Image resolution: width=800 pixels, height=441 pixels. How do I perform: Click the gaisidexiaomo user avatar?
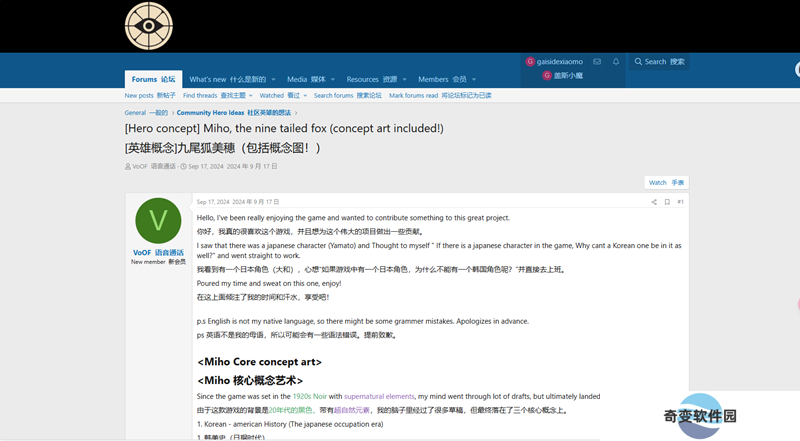point(530,61)
